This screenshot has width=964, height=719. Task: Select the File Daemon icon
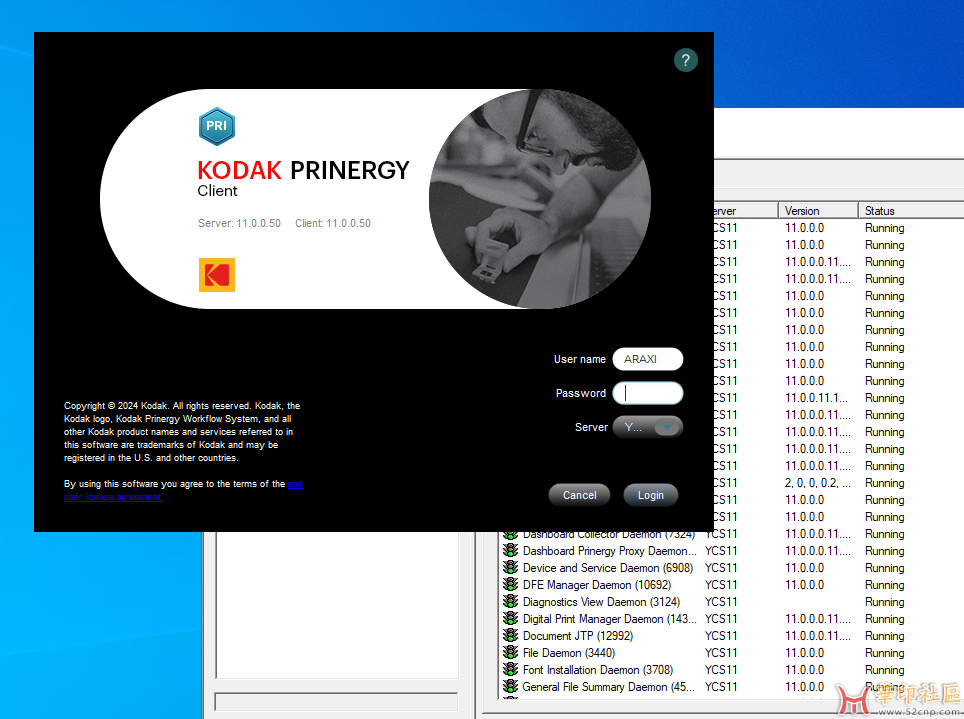point(510,653)
